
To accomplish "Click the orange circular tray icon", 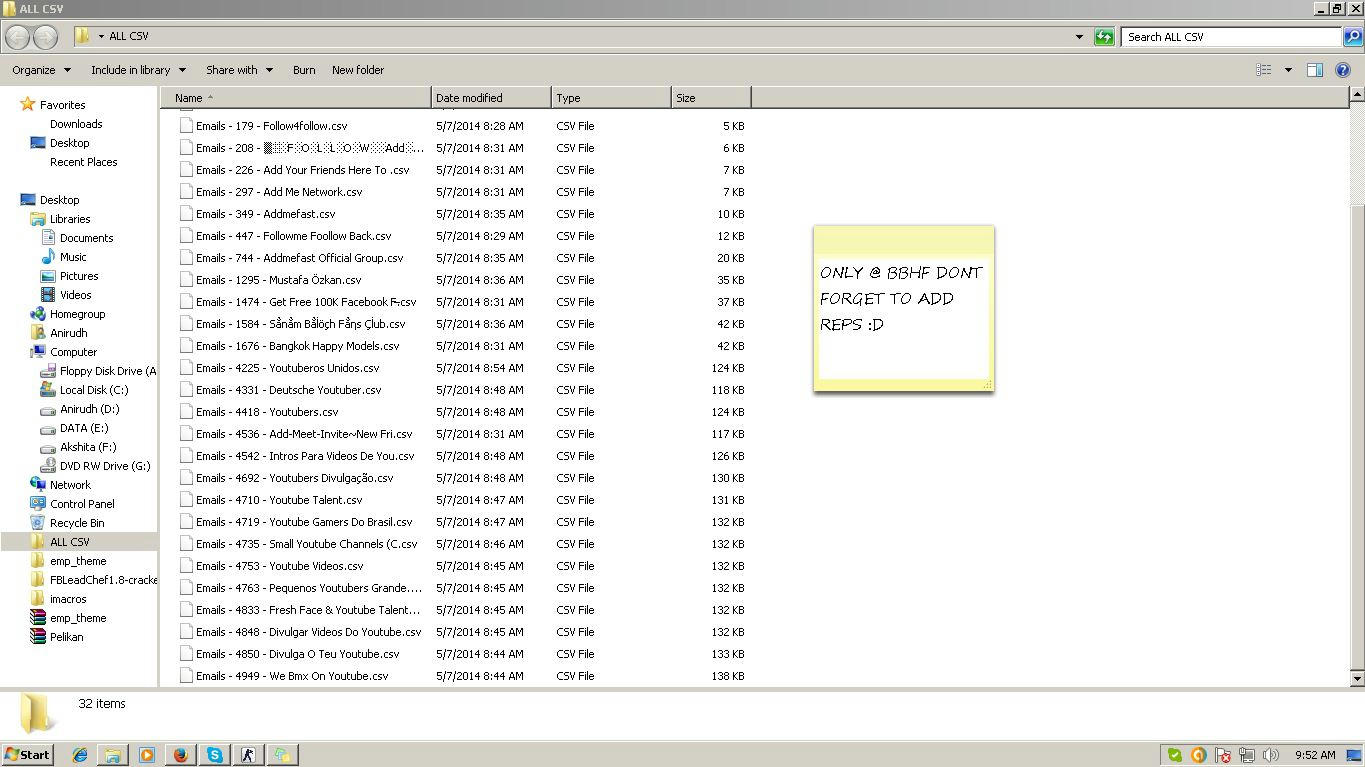I will pyautogui.click(x=1198, y=755).
